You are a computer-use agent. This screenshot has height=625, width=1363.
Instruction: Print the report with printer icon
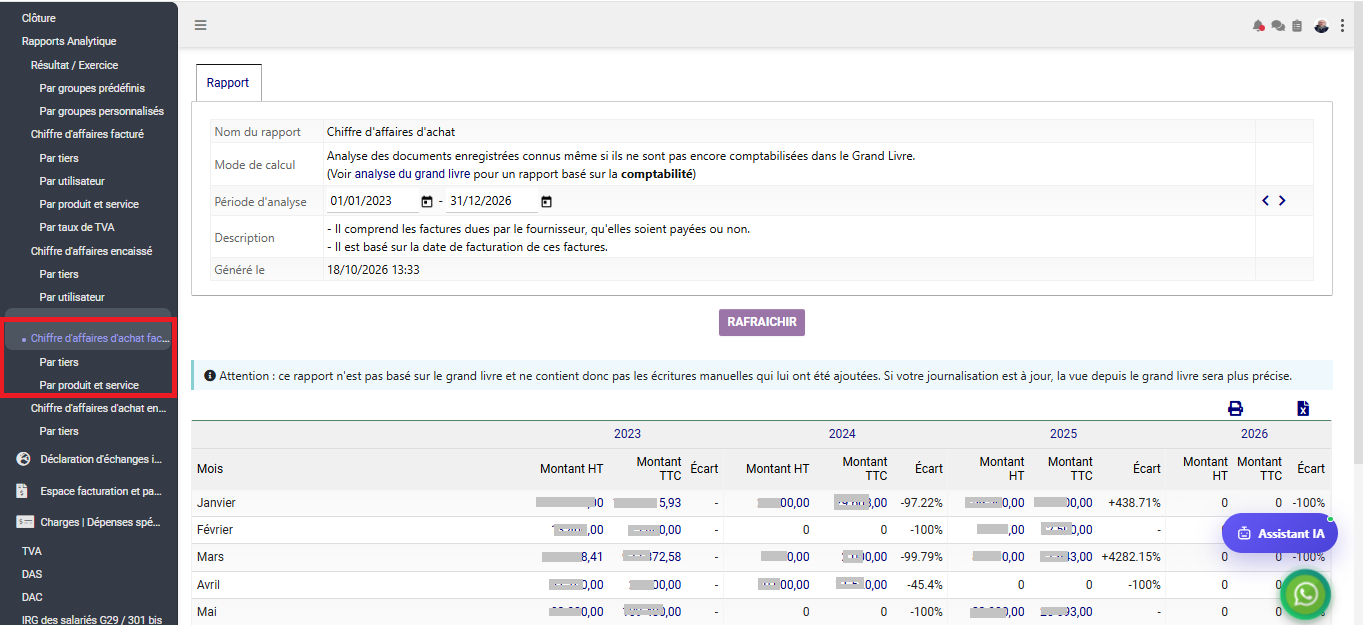[x=1235, y=408]
